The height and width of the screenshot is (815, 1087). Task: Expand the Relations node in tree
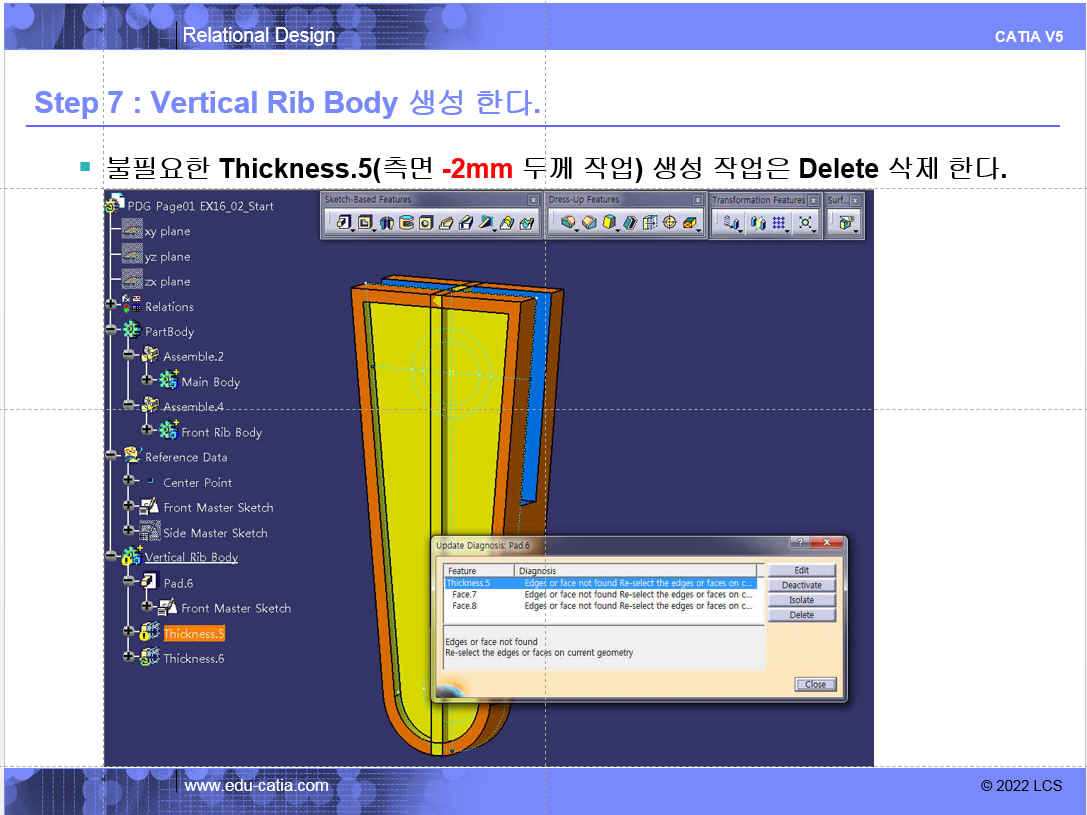click(x=111, y=306)
